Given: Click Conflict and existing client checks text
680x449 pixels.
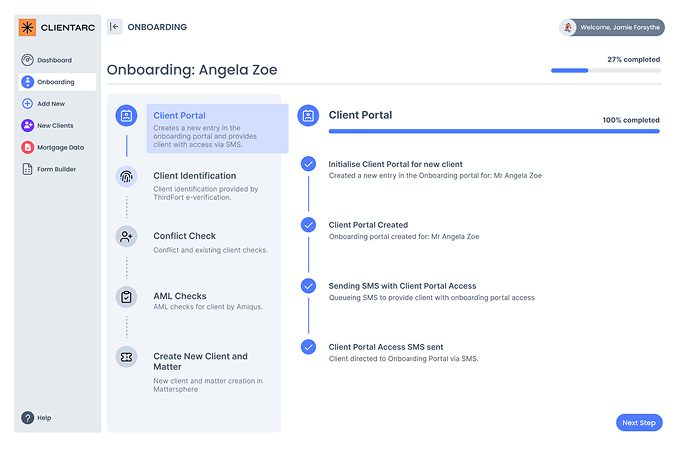Looking at the screenshot, I should point(210,250).
